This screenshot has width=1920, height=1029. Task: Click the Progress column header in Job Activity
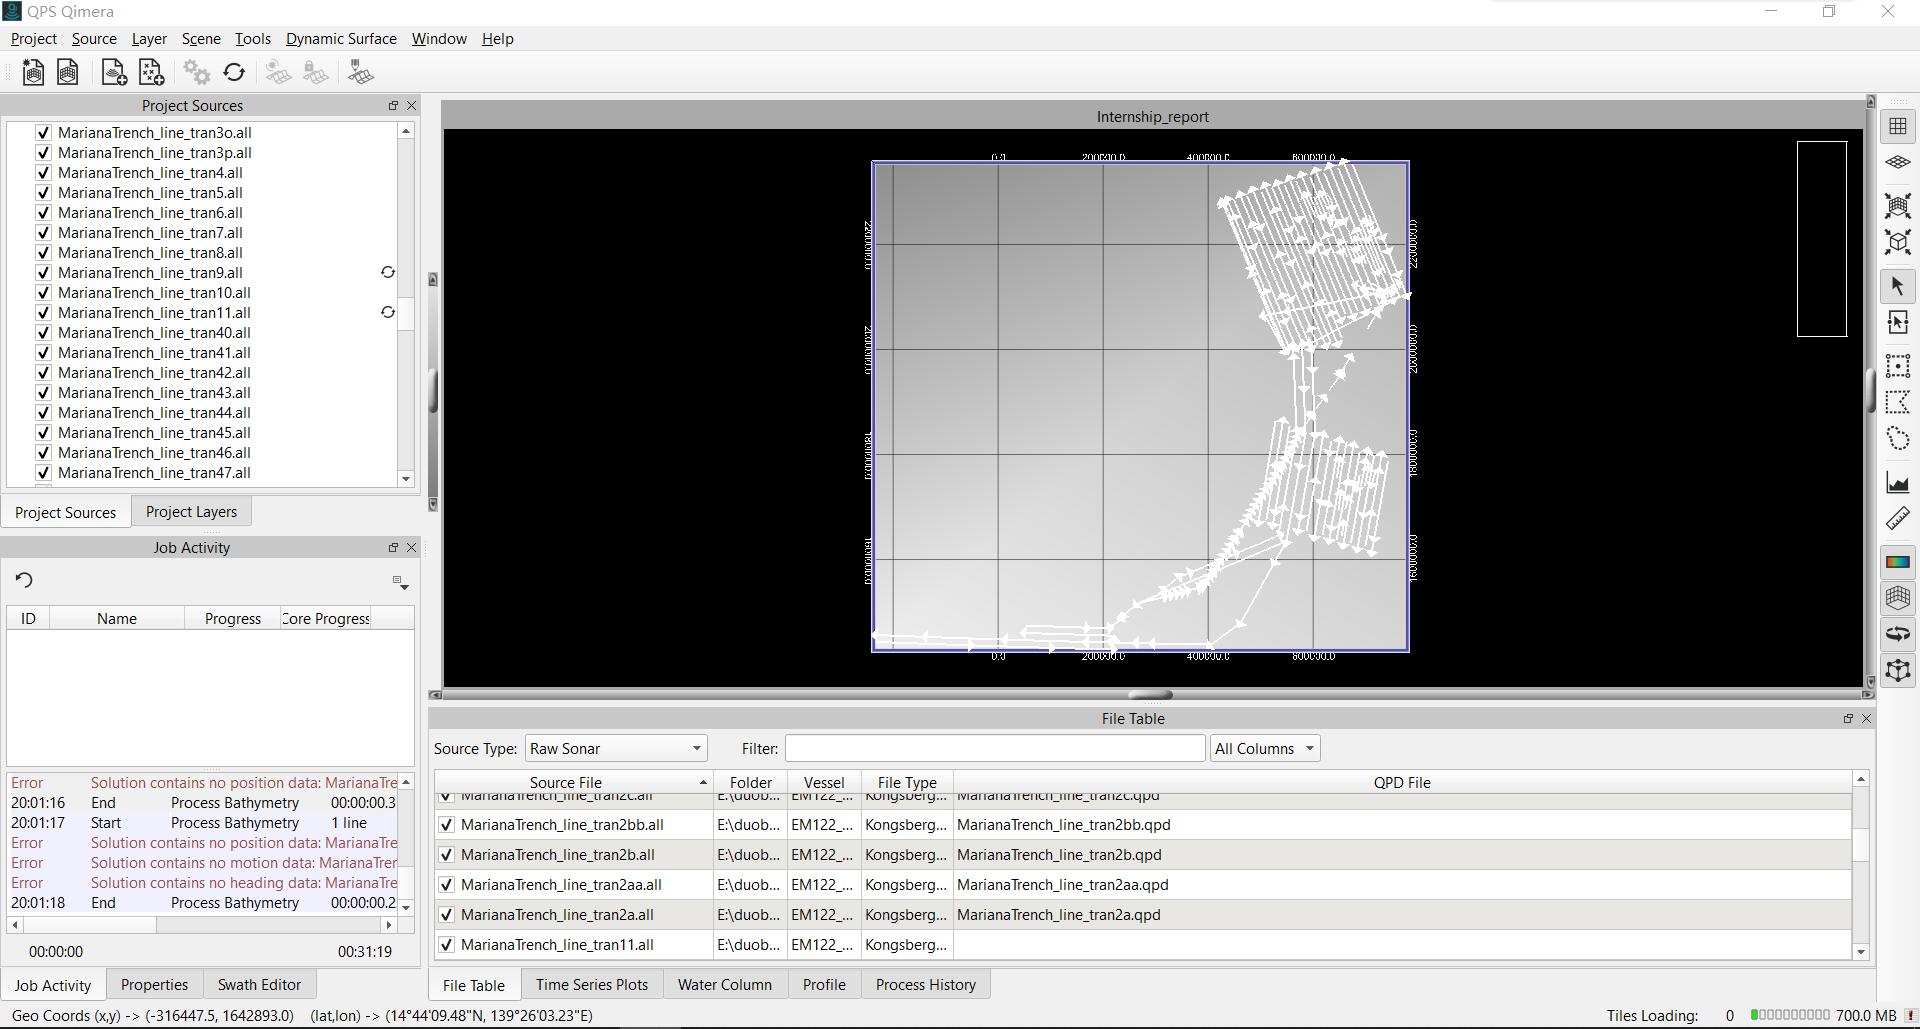233,619
